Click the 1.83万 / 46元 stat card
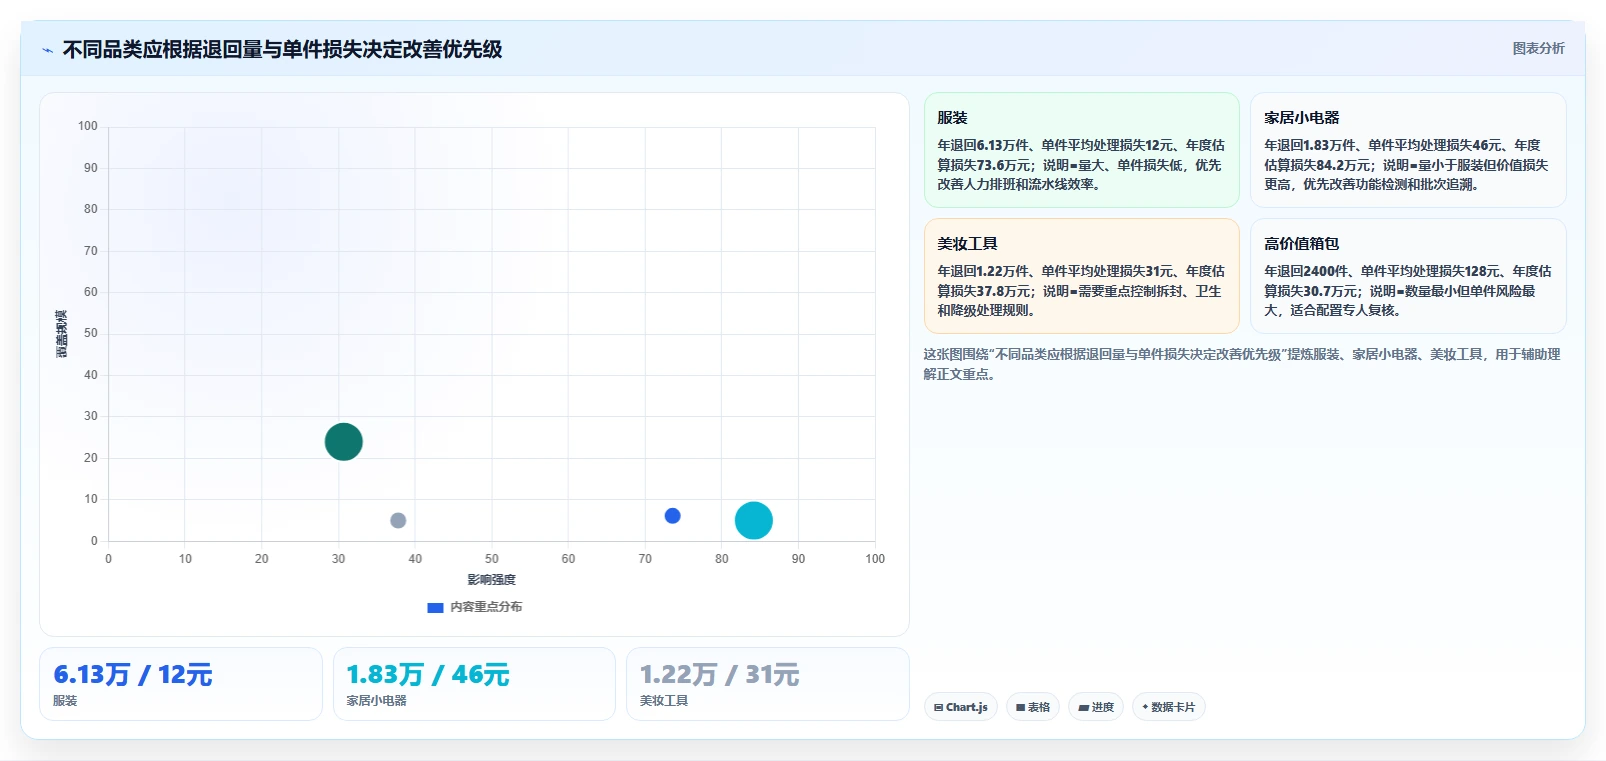The image size is (1606, 761). coord(474,684)
